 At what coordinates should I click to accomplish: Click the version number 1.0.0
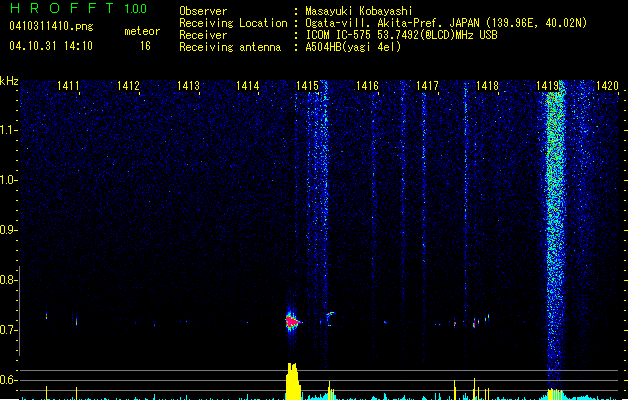pos(136,9)
